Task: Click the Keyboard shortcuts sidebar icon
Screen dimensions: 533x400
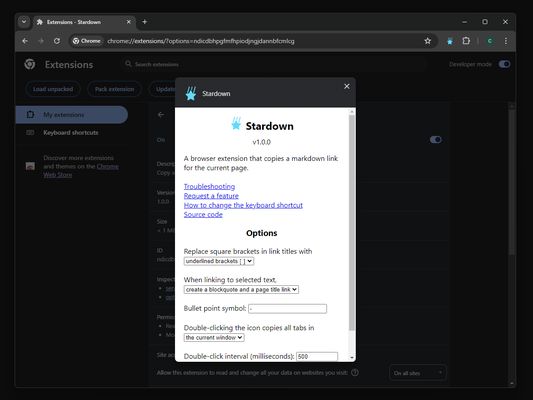Action: tap(30, 133)
